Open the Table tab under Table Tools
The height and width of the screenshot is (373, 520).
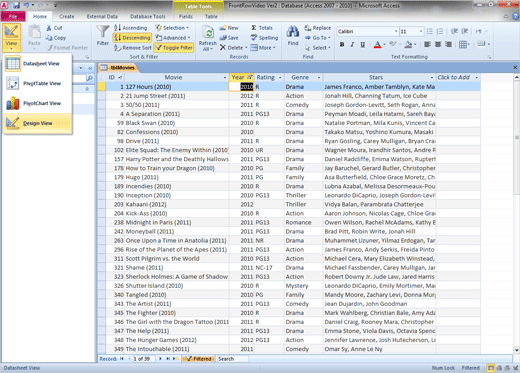(211, 16)
